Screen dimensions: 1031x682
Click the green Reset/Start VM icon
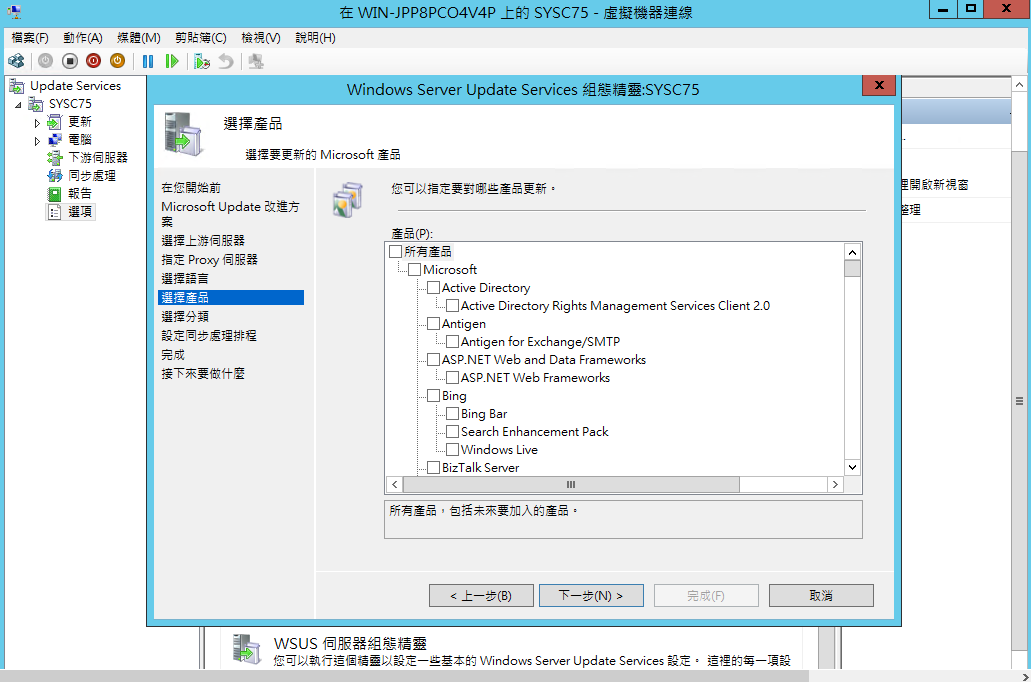[172, 61]
